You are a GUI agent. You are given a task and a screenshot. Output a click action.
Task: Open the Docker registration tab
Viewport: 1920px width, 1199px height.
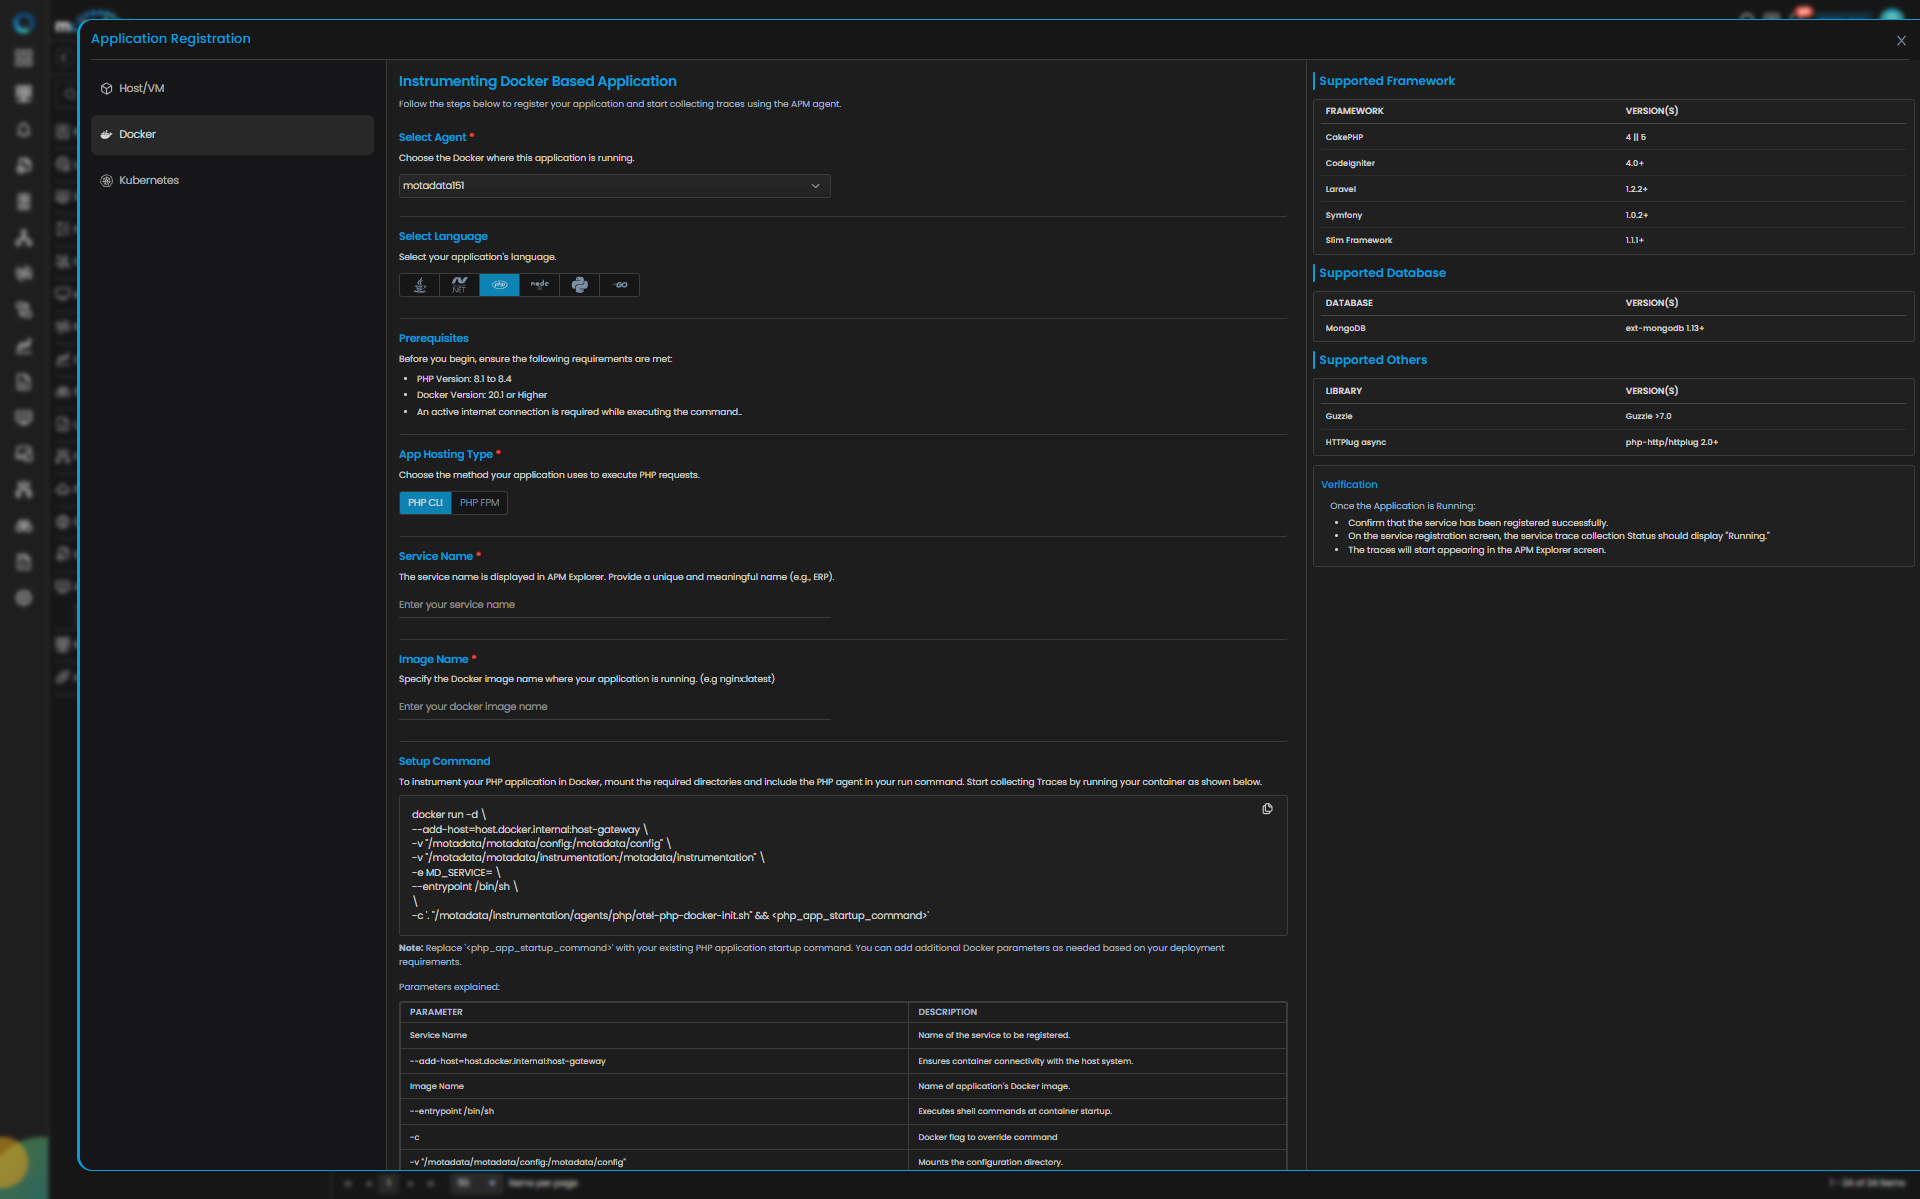[137, 135]
